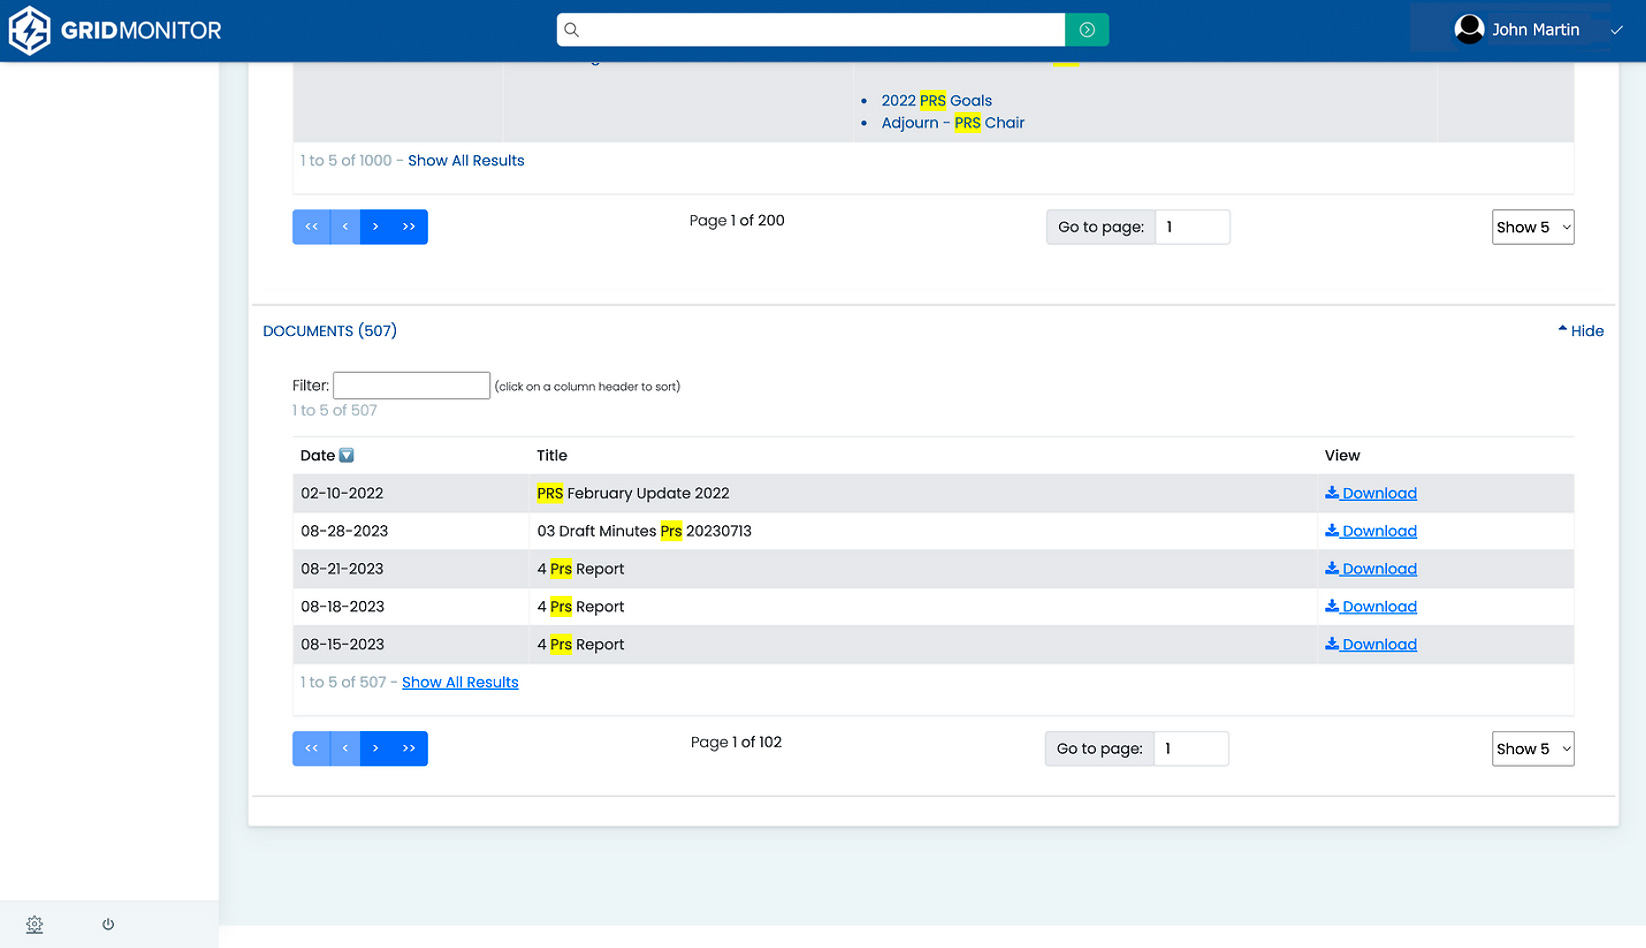Go to last page in upper pager
The height and width of the screenshot is (948, 1646).
(x=409, y=227)
